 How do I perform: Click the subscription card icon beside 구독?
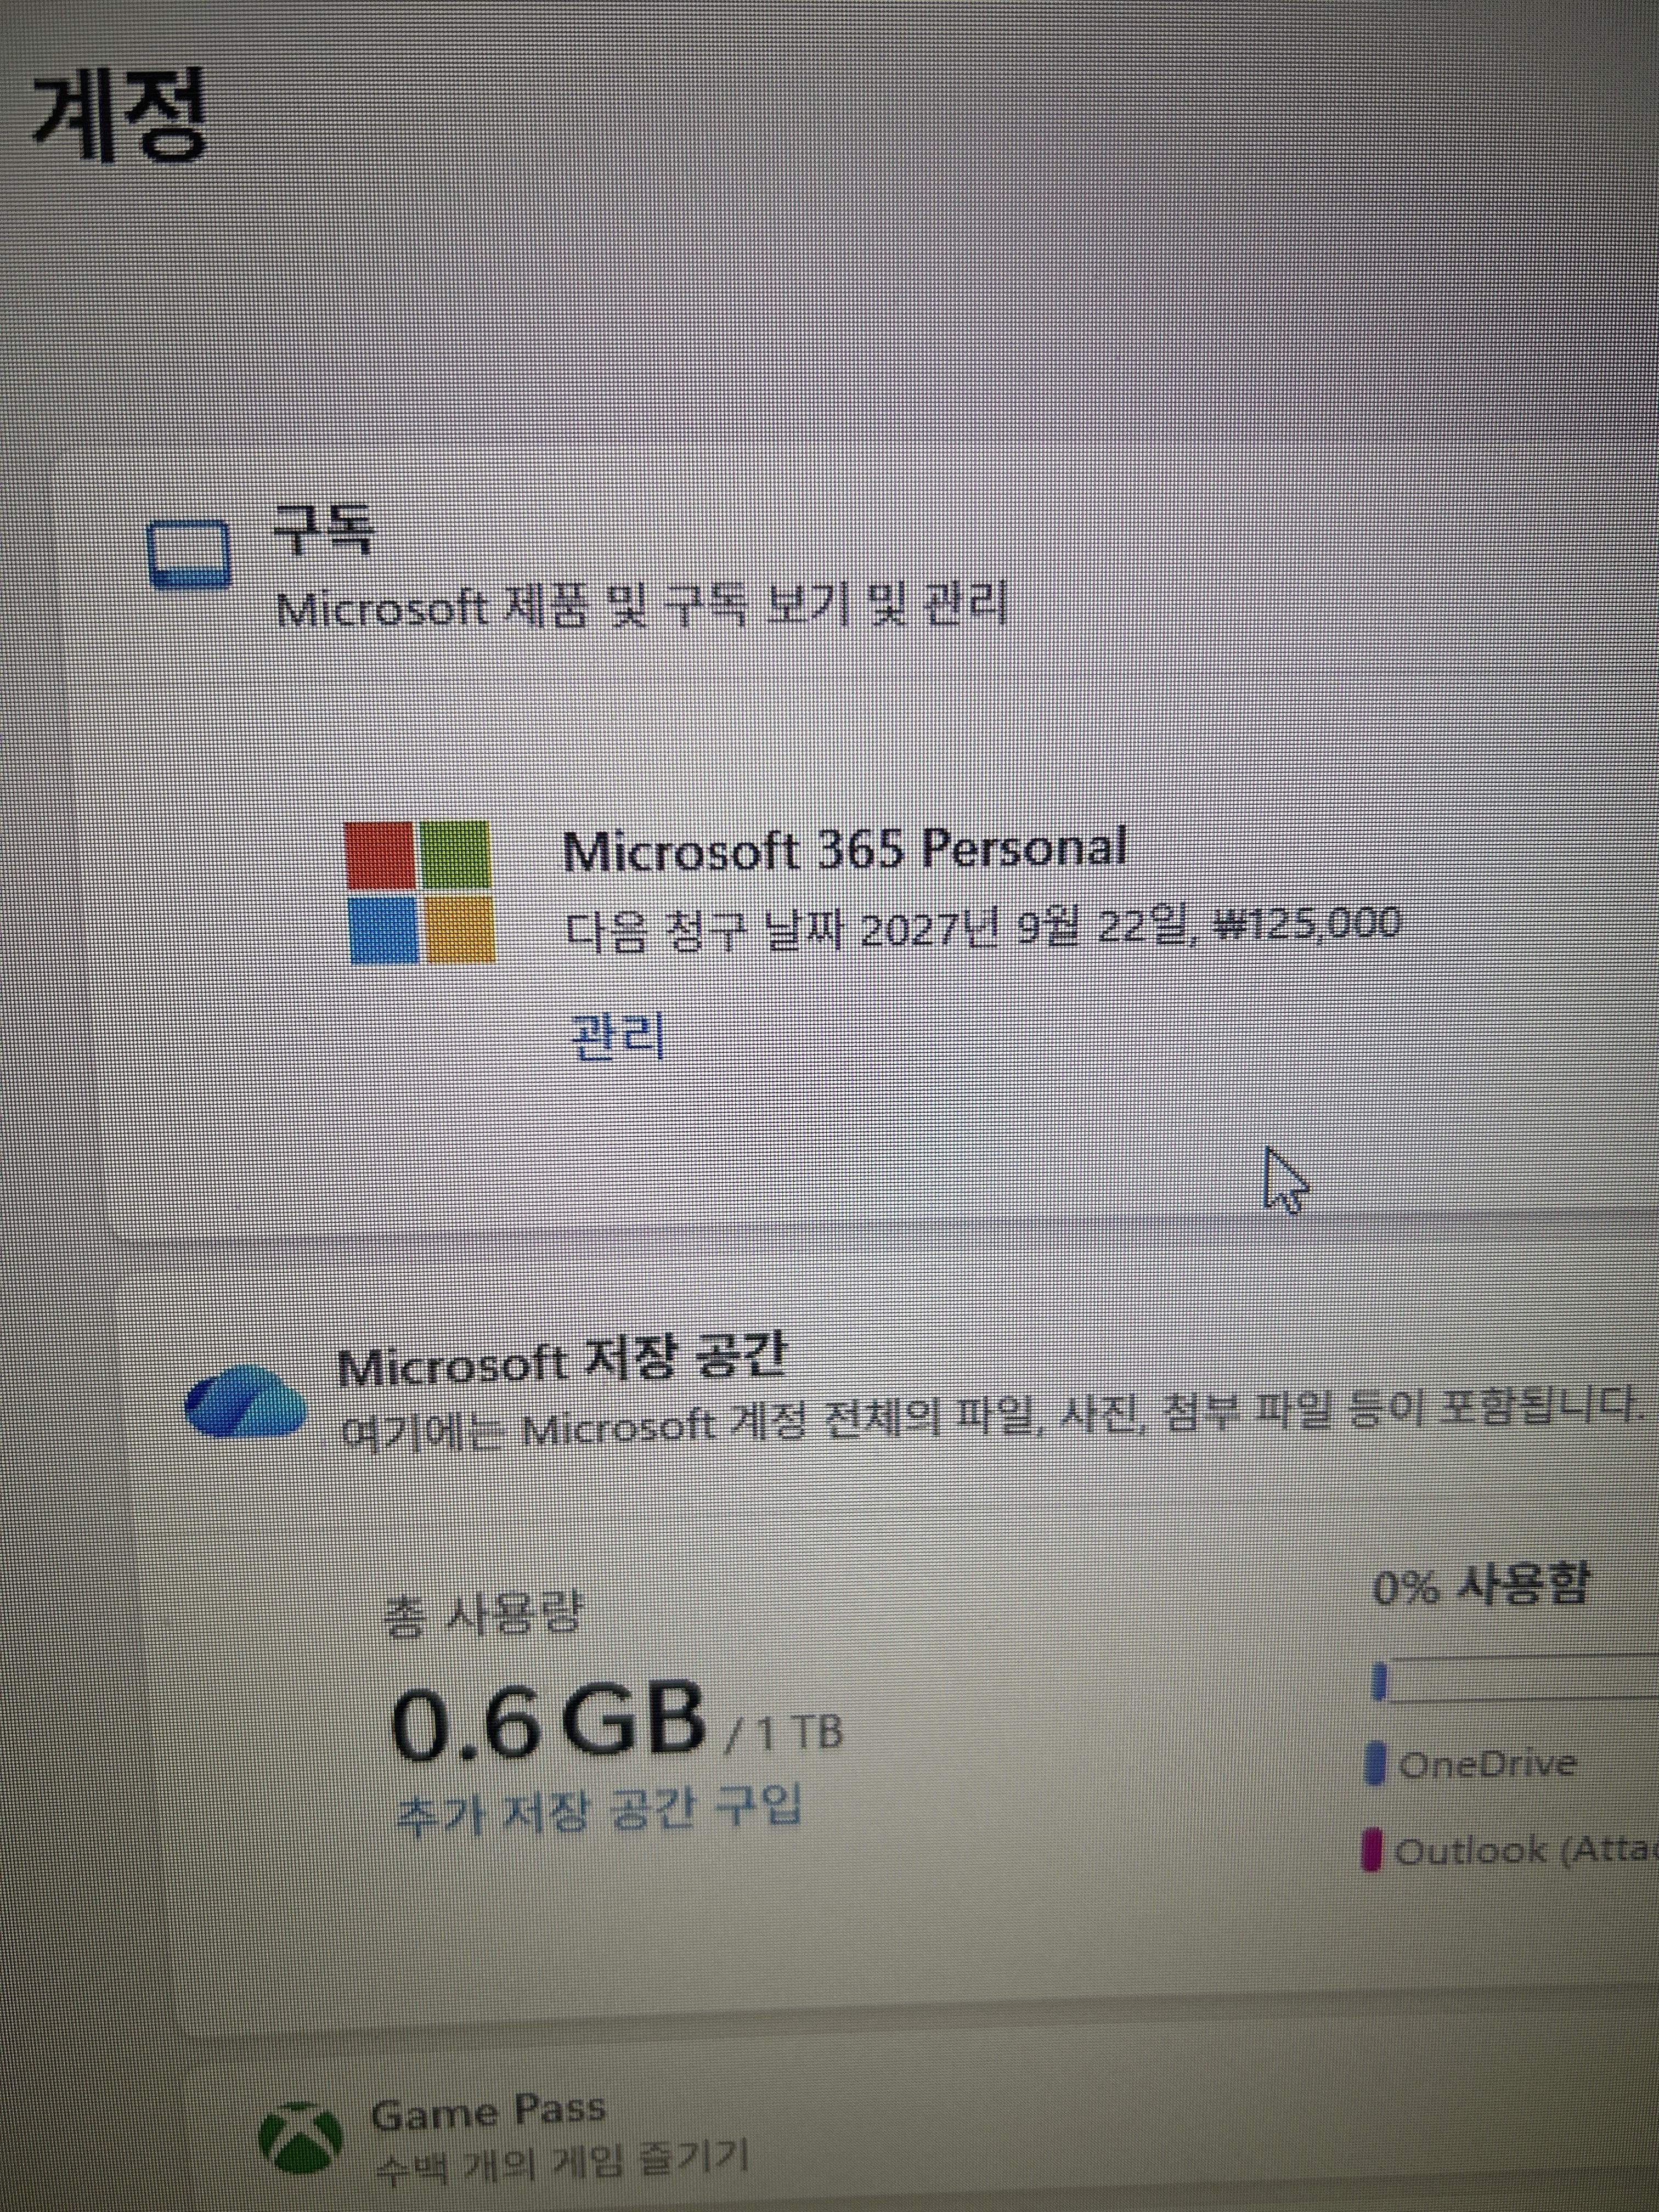[189, 553]
